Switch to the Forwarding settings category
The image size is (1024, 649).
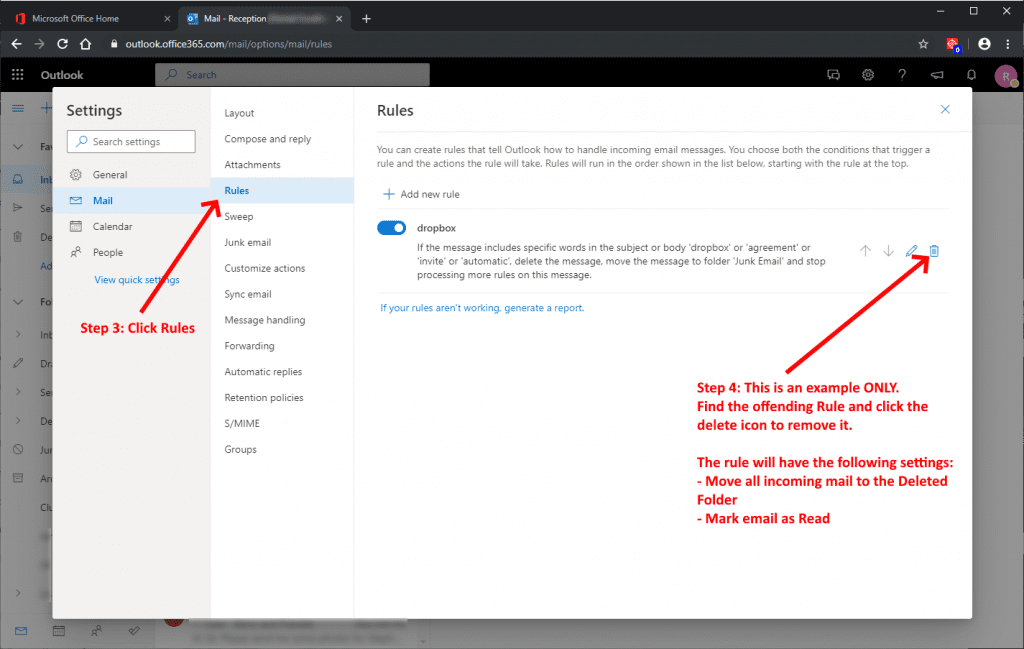tap(250, 345)
